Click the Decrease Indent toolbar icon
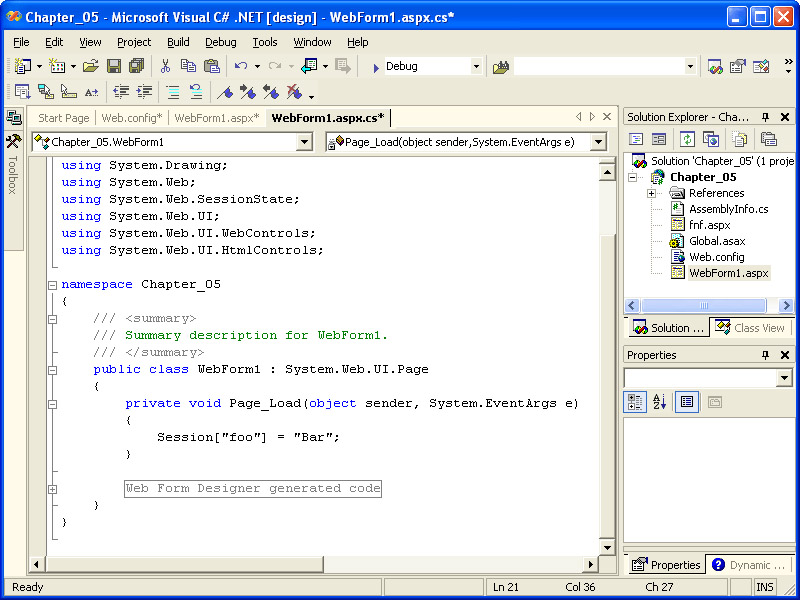Image resolution: width=800 pixels, height=600 pixels. click(x=121, y=92)
